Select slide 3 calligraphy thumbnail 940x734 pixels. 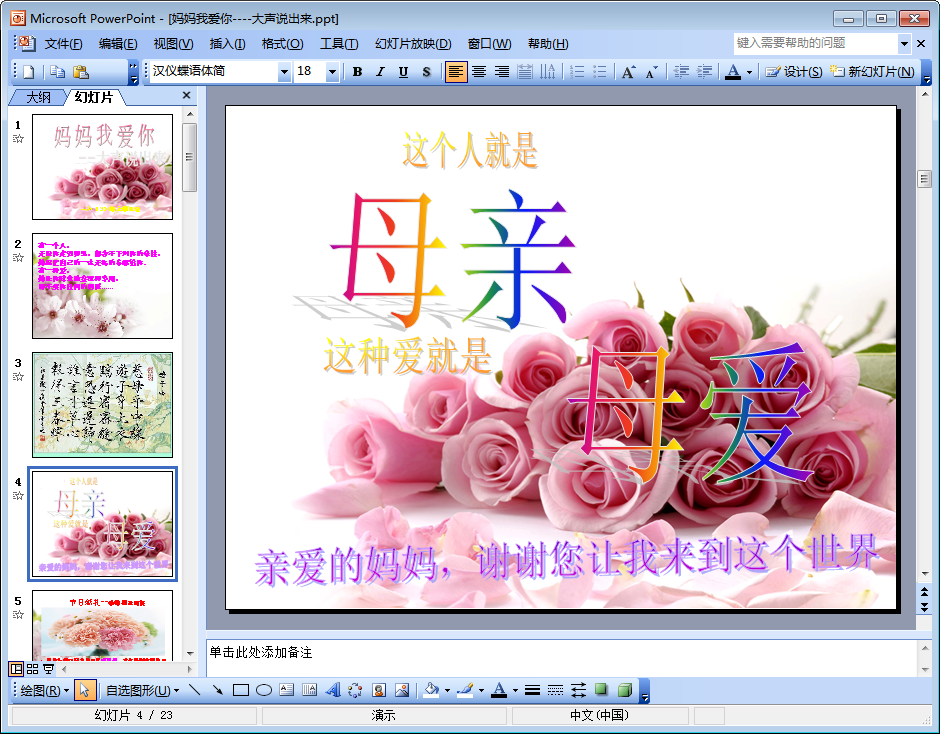(x=103, y=405)
